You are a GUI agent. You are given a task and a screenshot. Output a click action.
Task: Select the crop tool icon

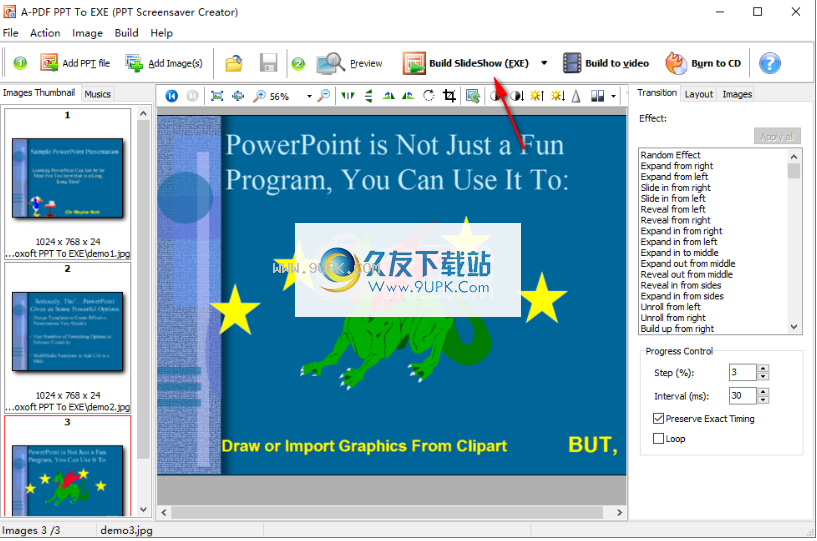tap(449, 95)
